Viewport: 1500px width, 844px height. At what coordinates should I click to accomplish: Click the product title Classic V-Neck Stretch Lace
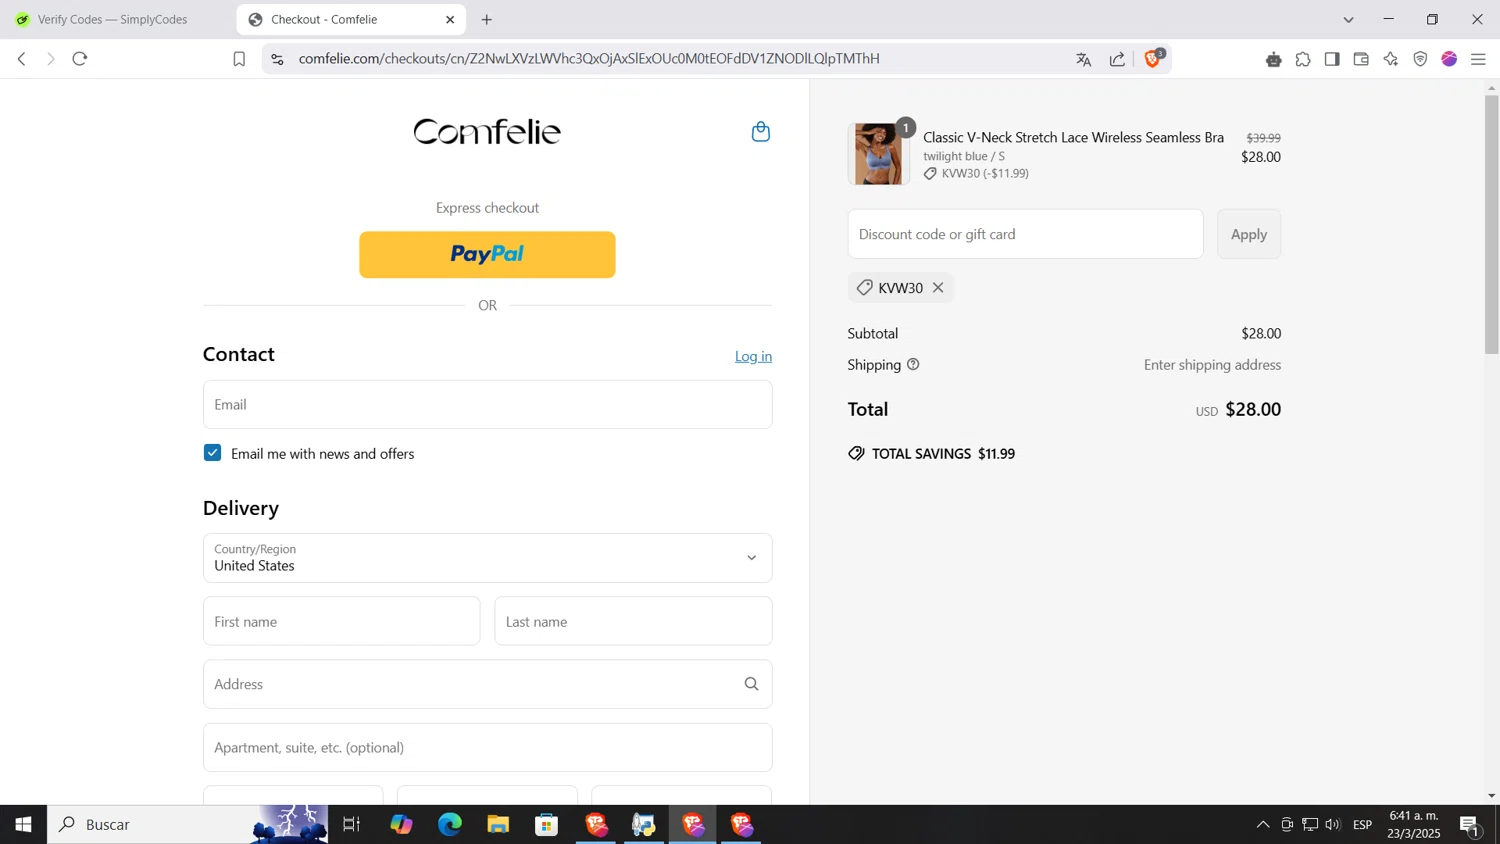[x=1073, y=137]
